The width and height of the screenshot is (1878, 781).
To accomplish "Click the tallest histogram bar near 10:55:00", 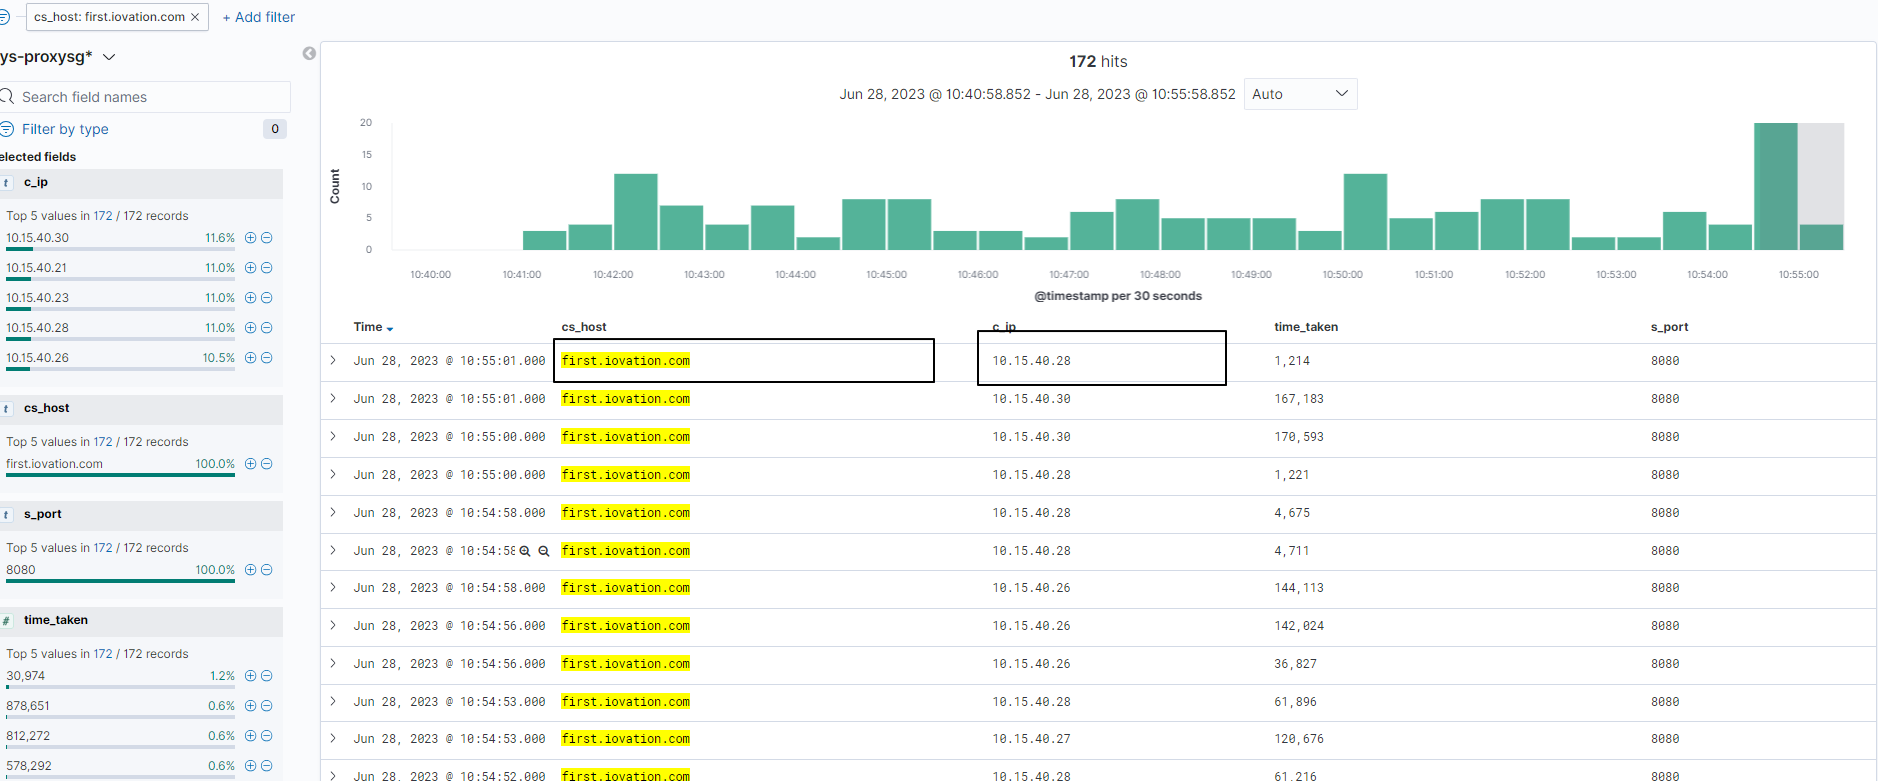I will [1775, 186].
